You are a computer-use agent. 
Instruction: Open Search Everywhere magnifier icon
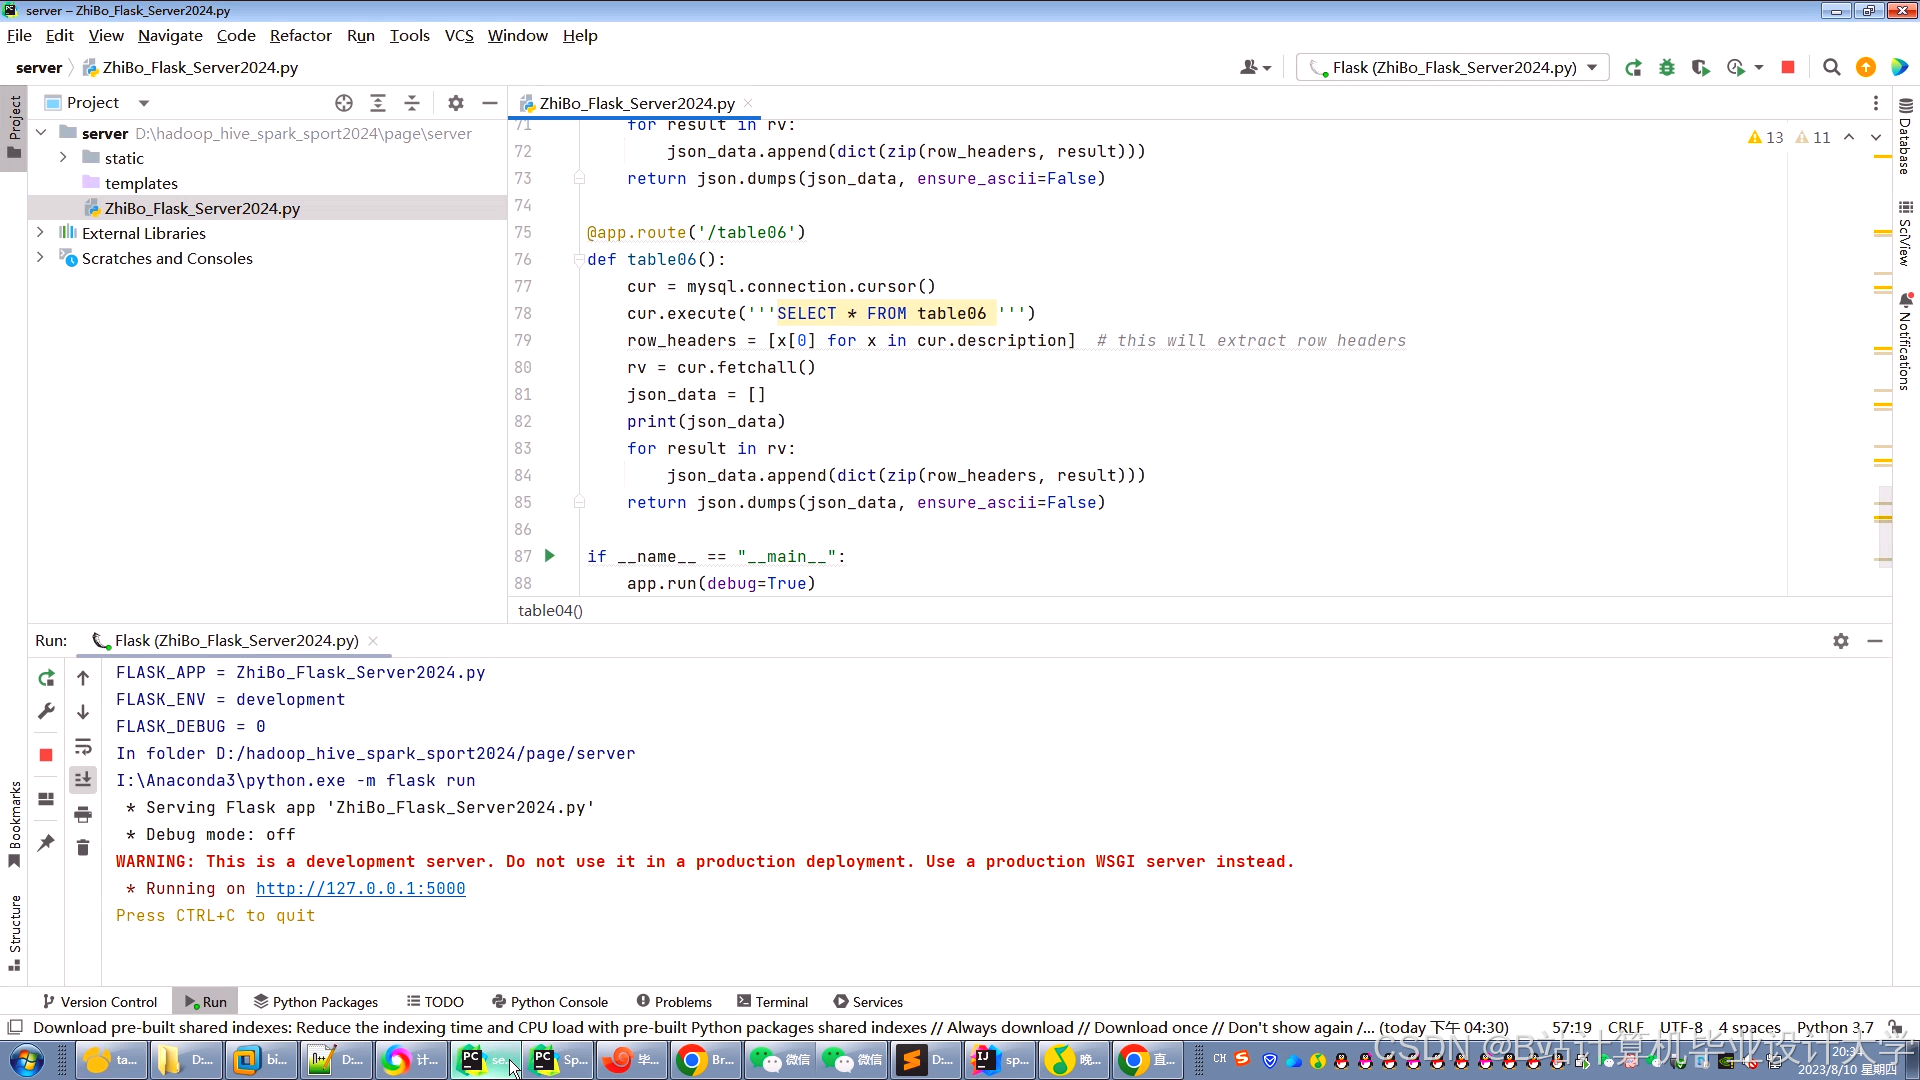pos(1831,68)
